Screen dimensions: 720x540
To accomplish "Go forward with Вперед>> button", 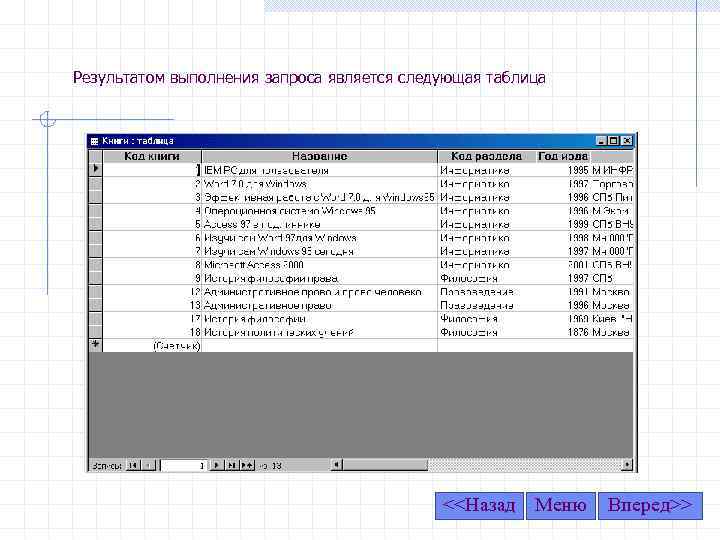I will [x=650, y=506].
